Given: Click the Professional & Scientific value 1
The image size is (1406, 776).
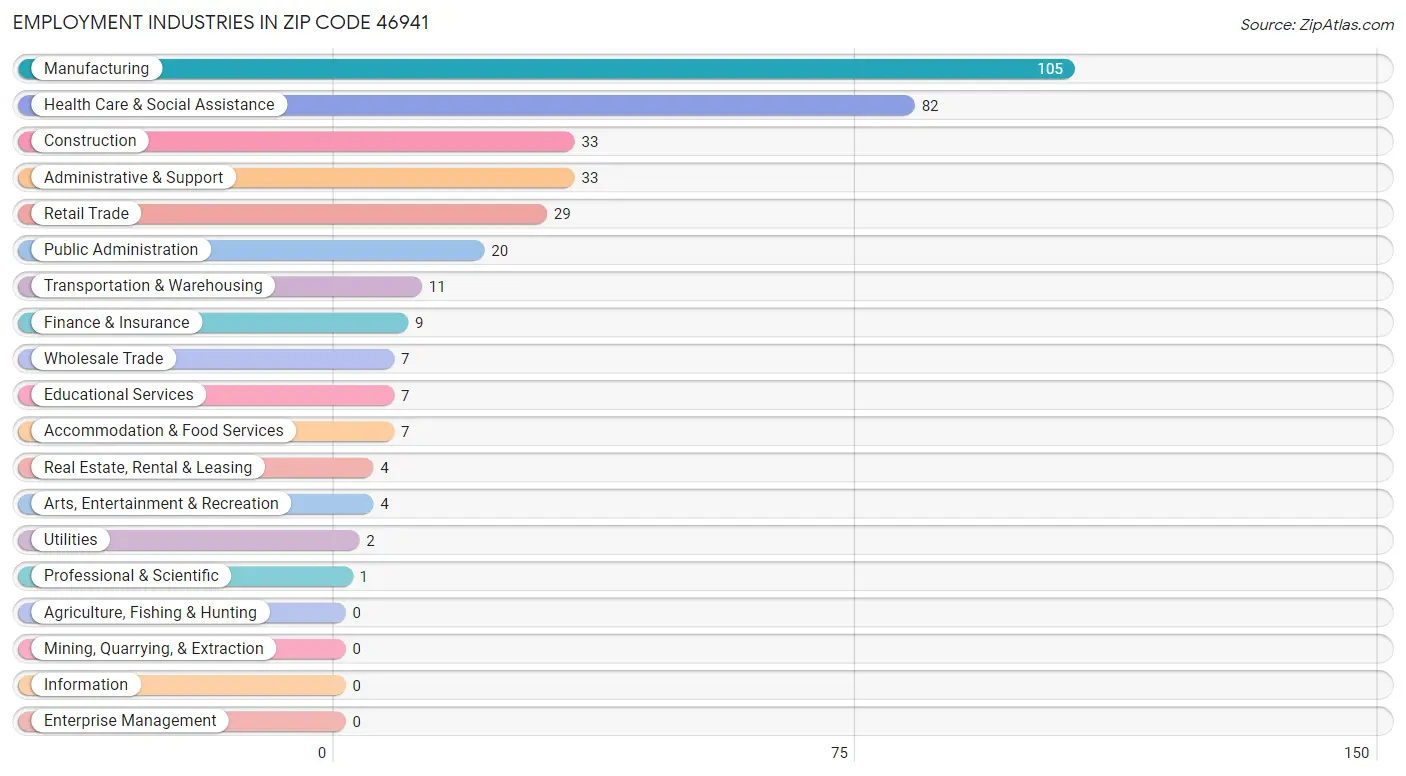Looking at the screenshot, I should [364, 577].
